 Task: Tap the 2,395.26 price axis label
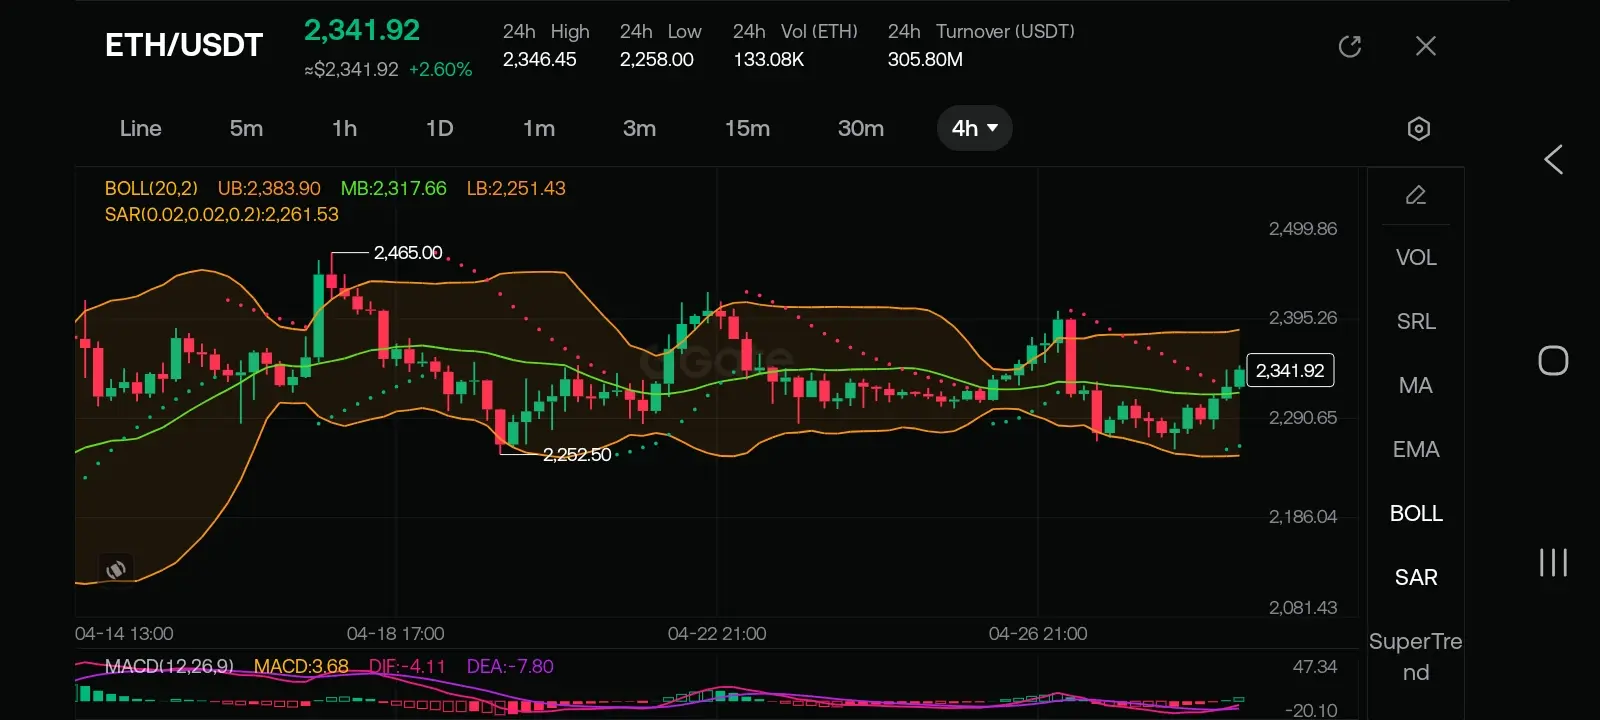[x=1303, y=318]
